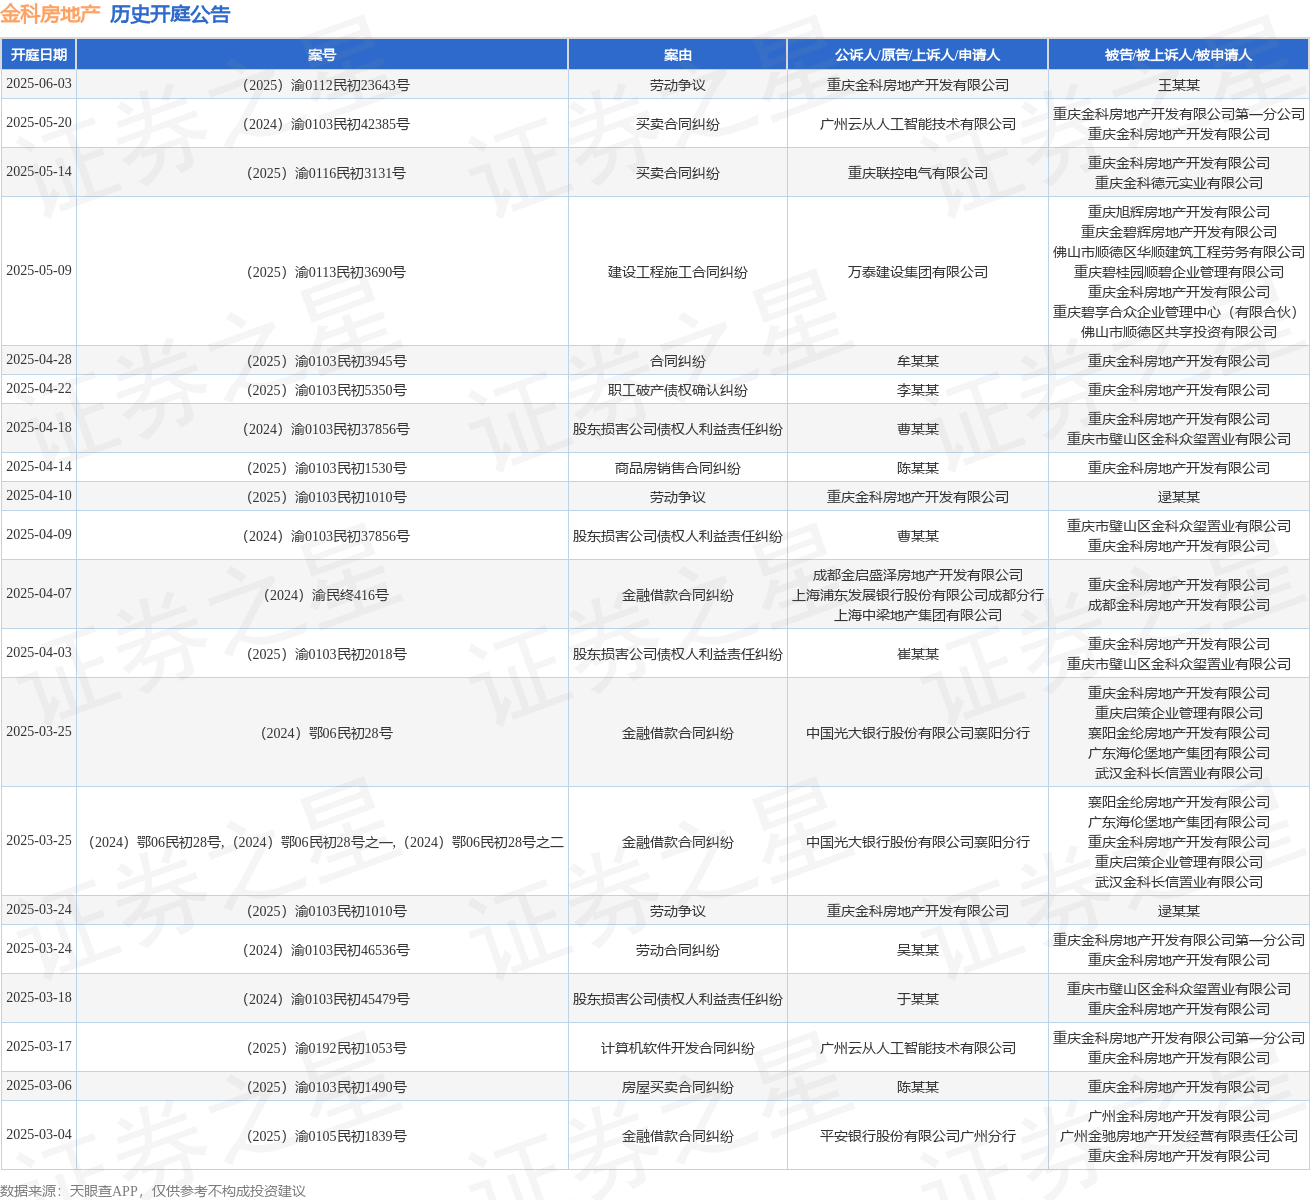Click the 金科房地产 title text

(x=50, y=14)
